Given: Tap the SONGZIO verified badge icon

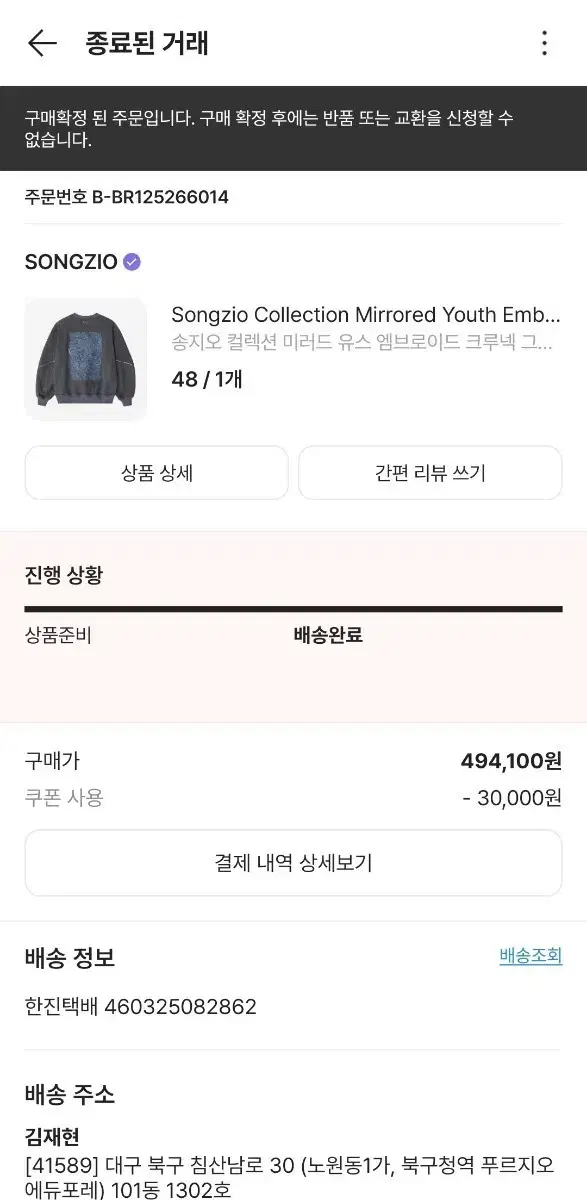Looking at the screenshot, I should click(x=129, y=261).
